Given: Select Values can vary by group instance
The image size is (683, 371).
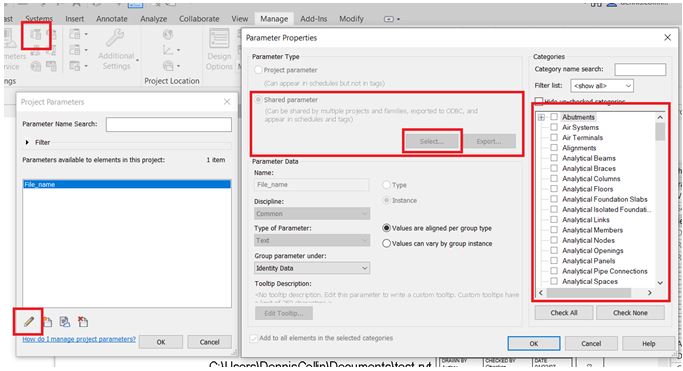Looking at the screenshot, I should [386, 243].
